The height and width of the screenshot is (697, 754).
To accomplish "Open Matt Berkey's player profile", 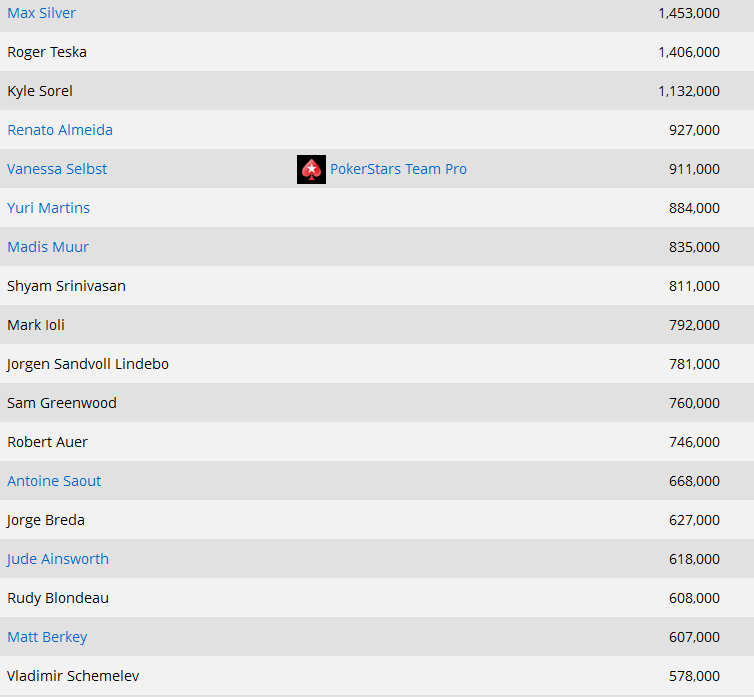I will pos(47,637).
